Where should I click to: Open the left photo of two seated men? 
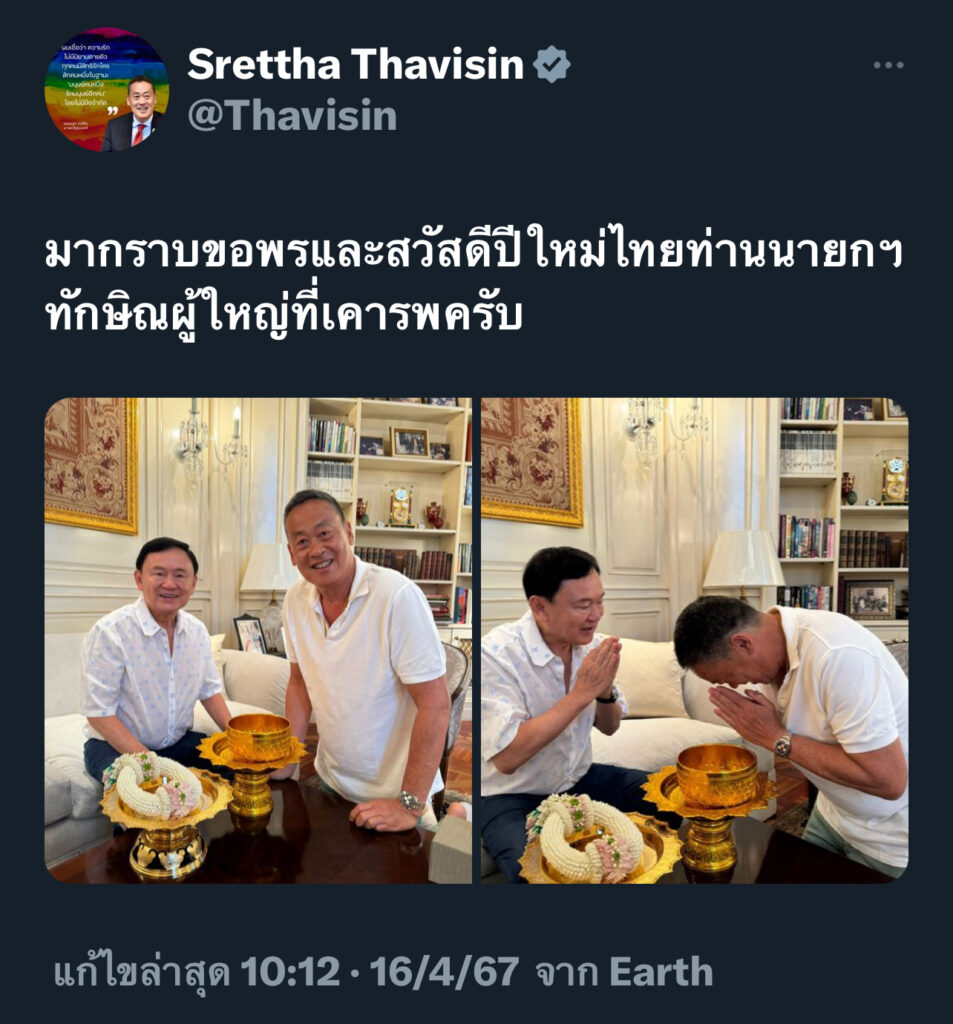[x=258, y=641]
